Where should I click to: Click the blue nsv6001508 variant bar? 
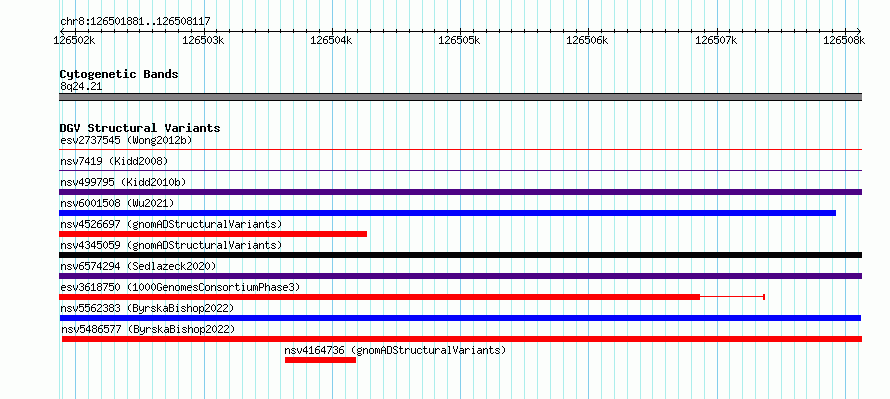click(447, 213)
